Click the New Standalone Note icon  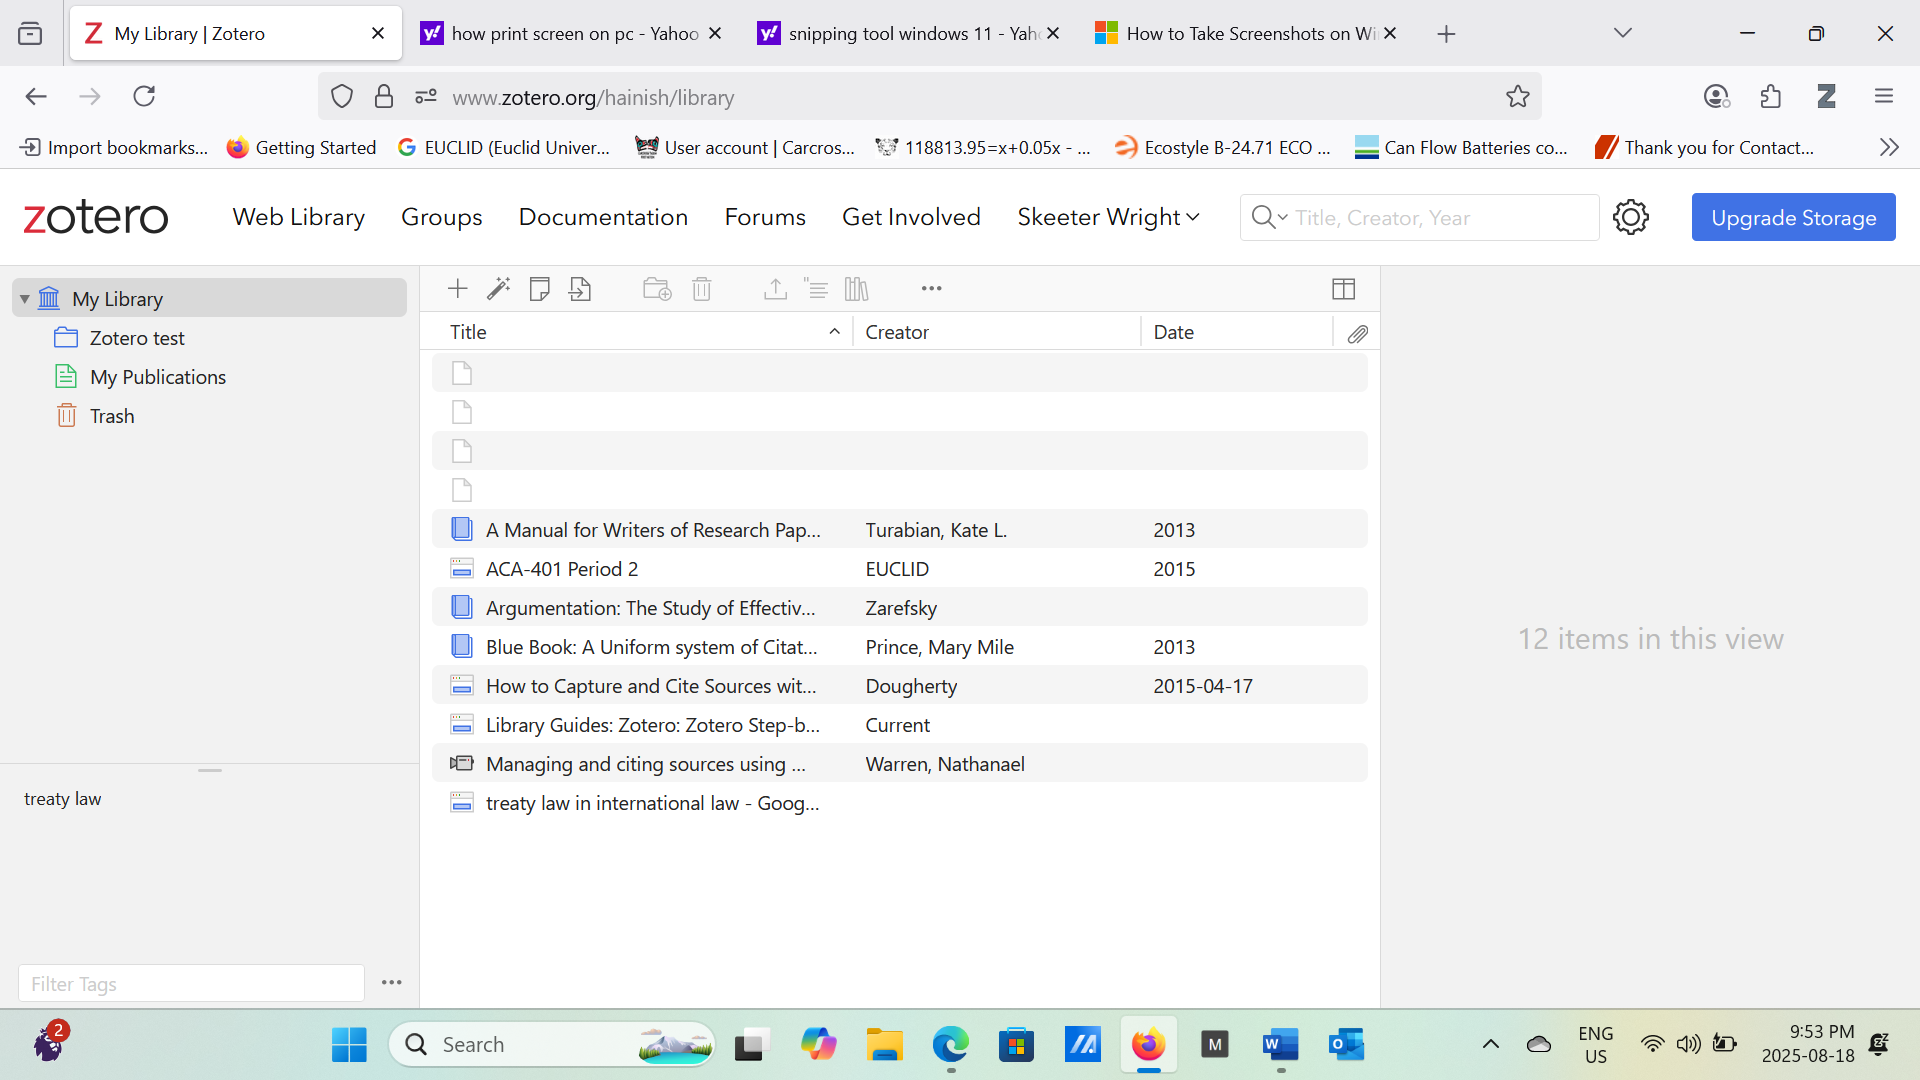click(539, 289)
